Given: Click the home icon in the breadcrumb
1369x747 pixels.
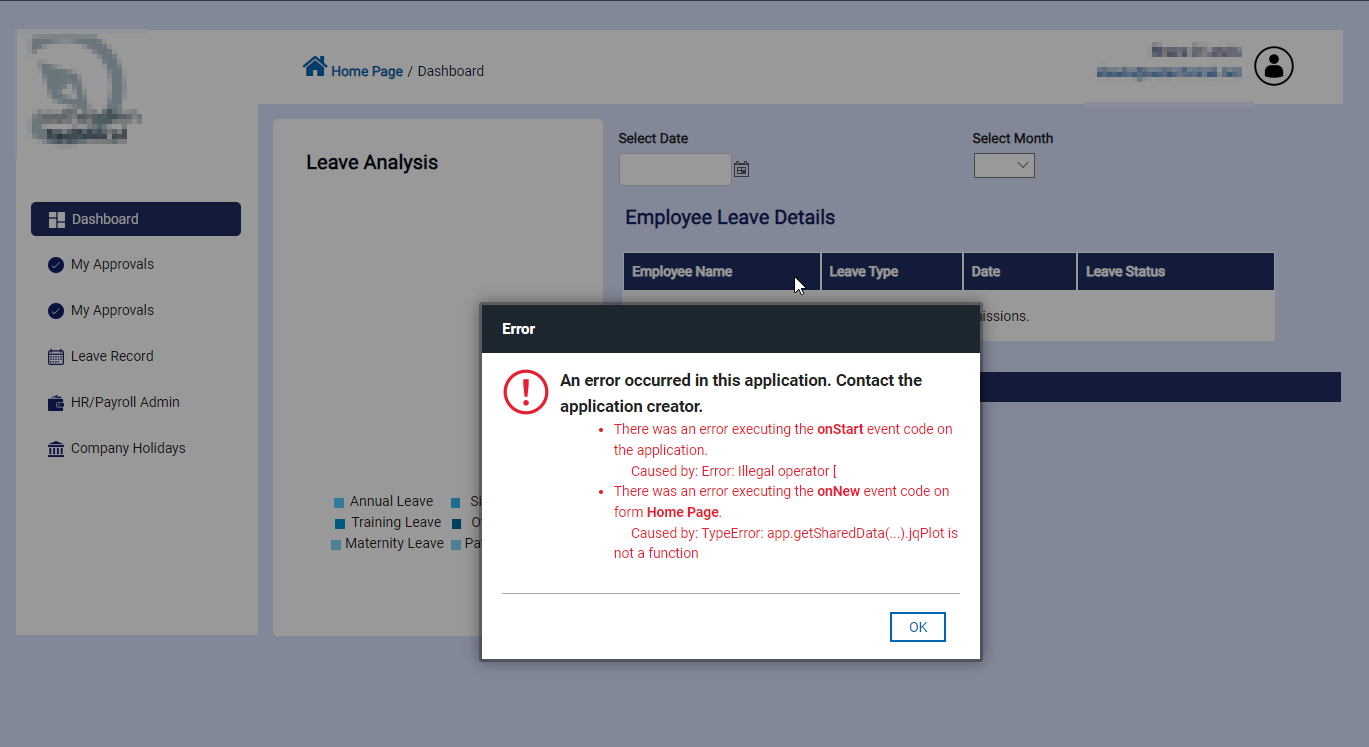Looking at the screenshot, I should tap(315, 67).
